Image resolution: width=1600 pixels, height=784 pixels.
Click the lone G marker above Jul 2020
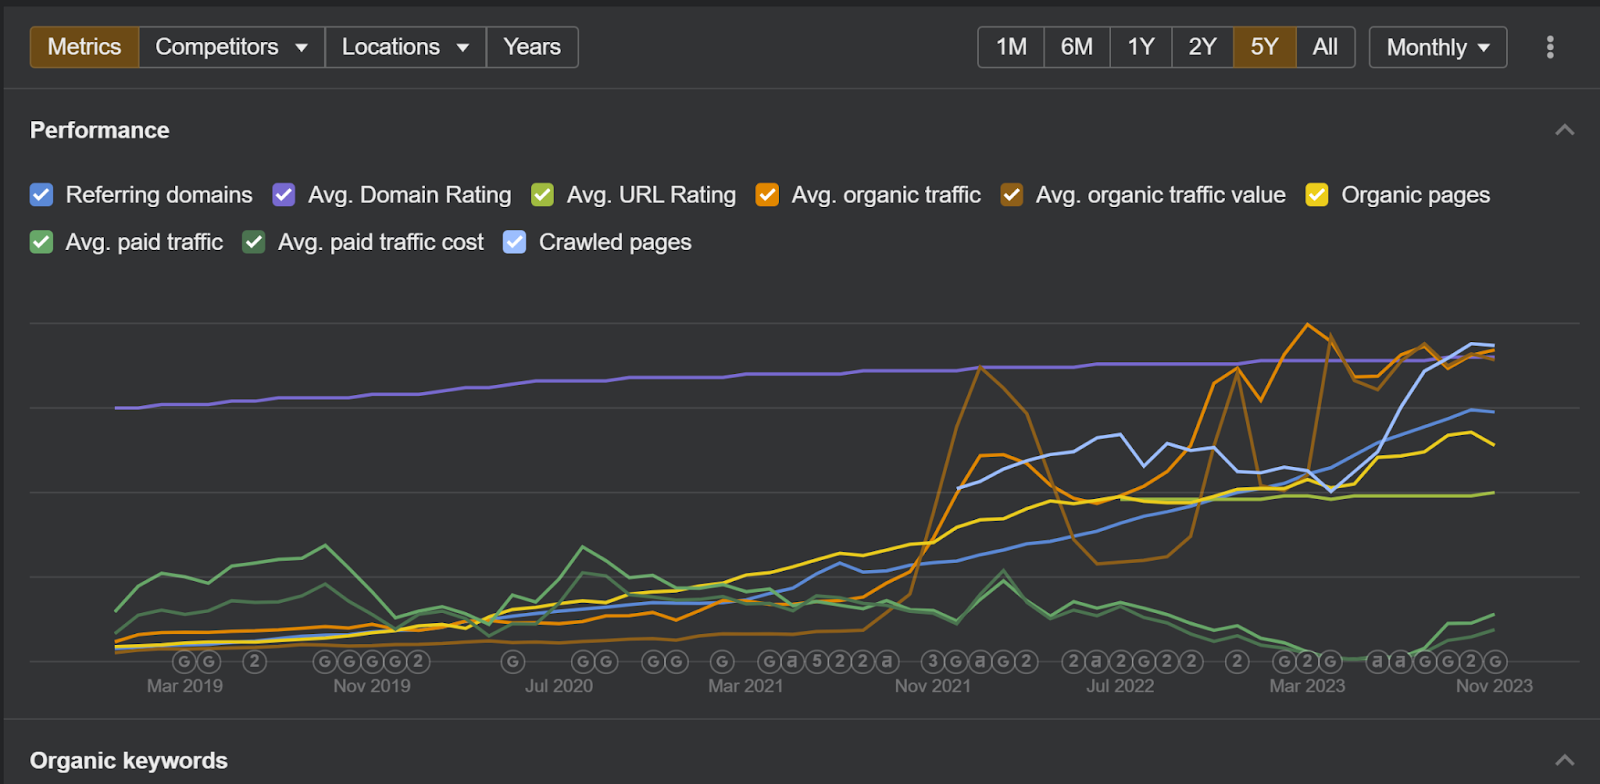pos(513,662)
